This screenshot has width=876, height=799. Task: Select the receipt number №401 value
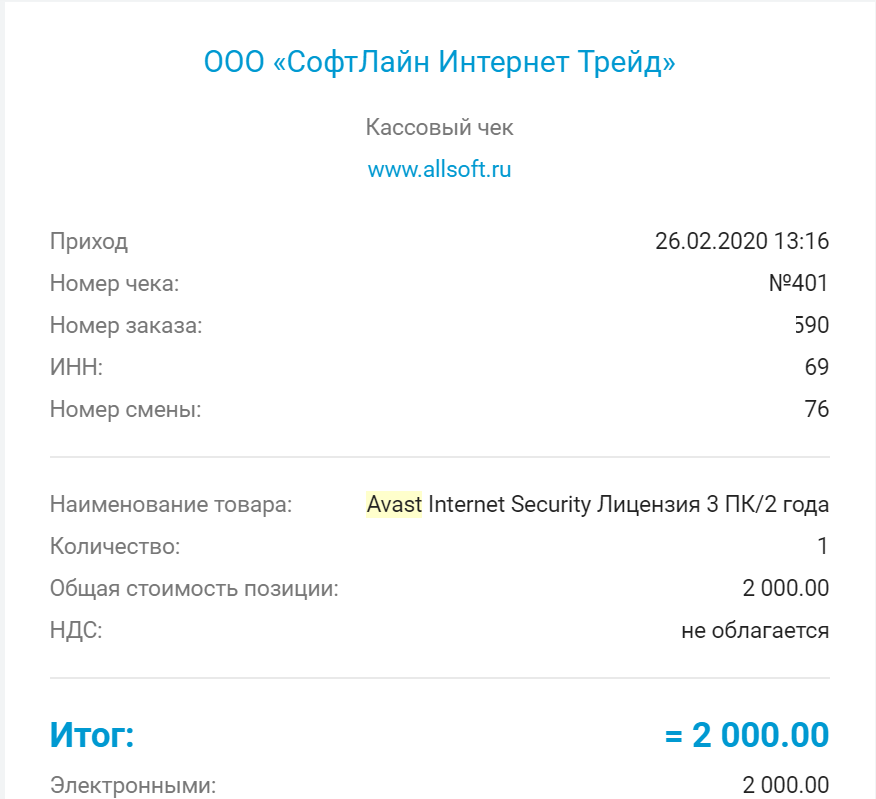tap(798, 283)
